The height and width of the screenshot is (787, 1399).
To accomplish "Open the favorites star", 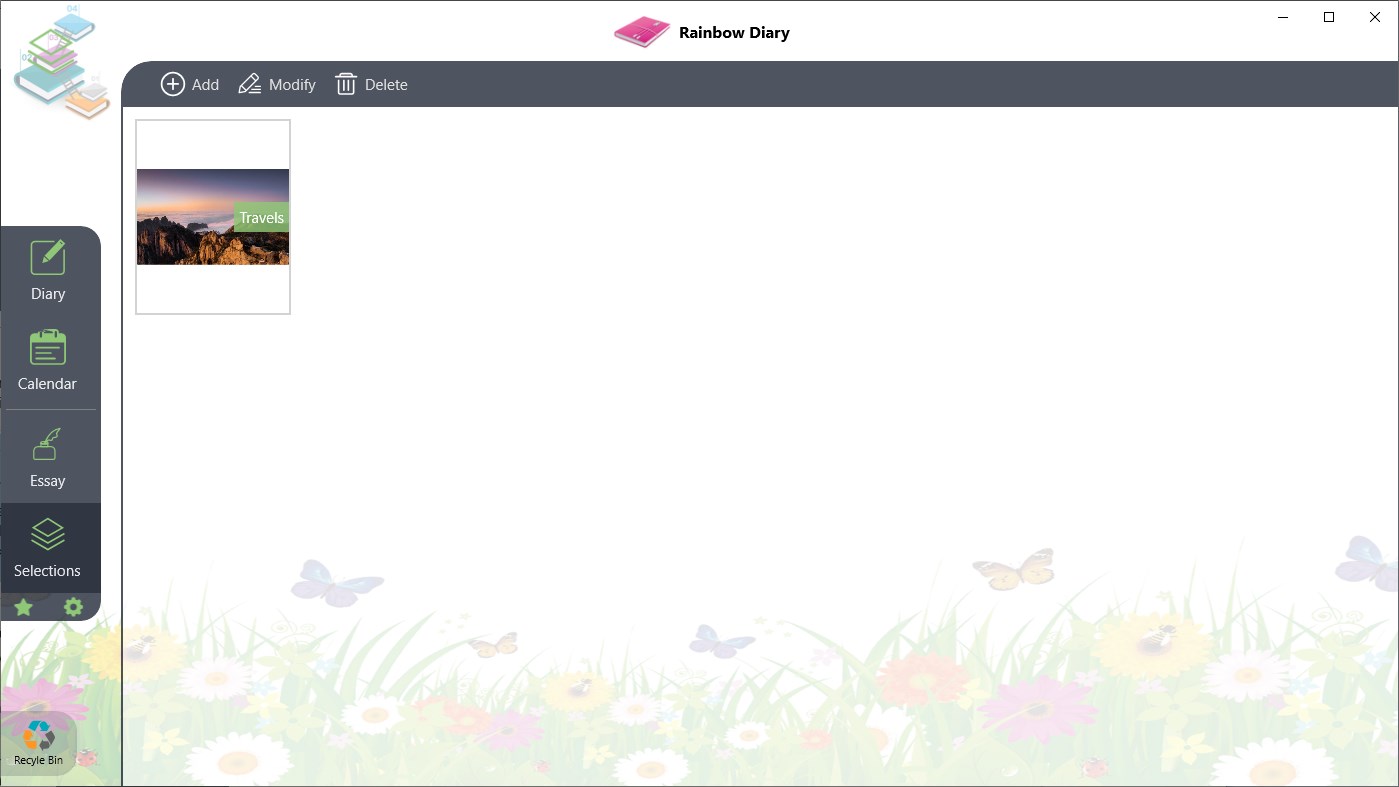I will 22,607.
